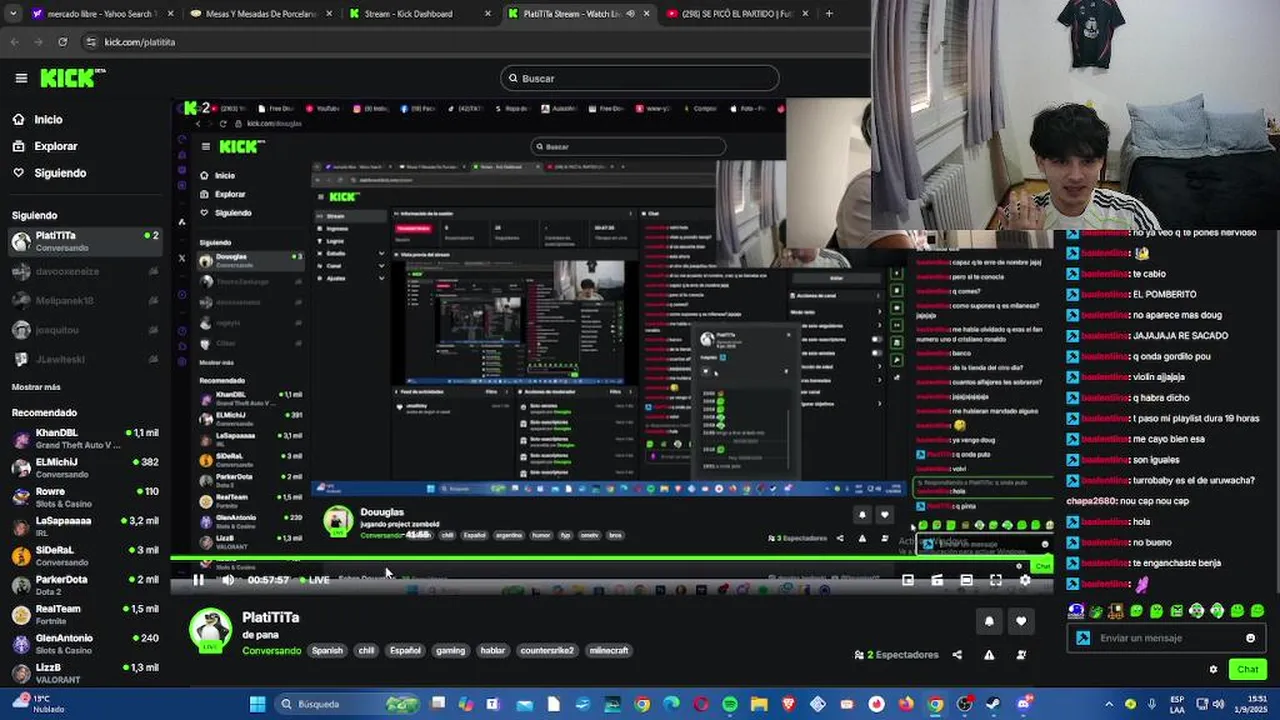Open KhanDBL recommended channel
1280x720 pixels.
(84, 438)
